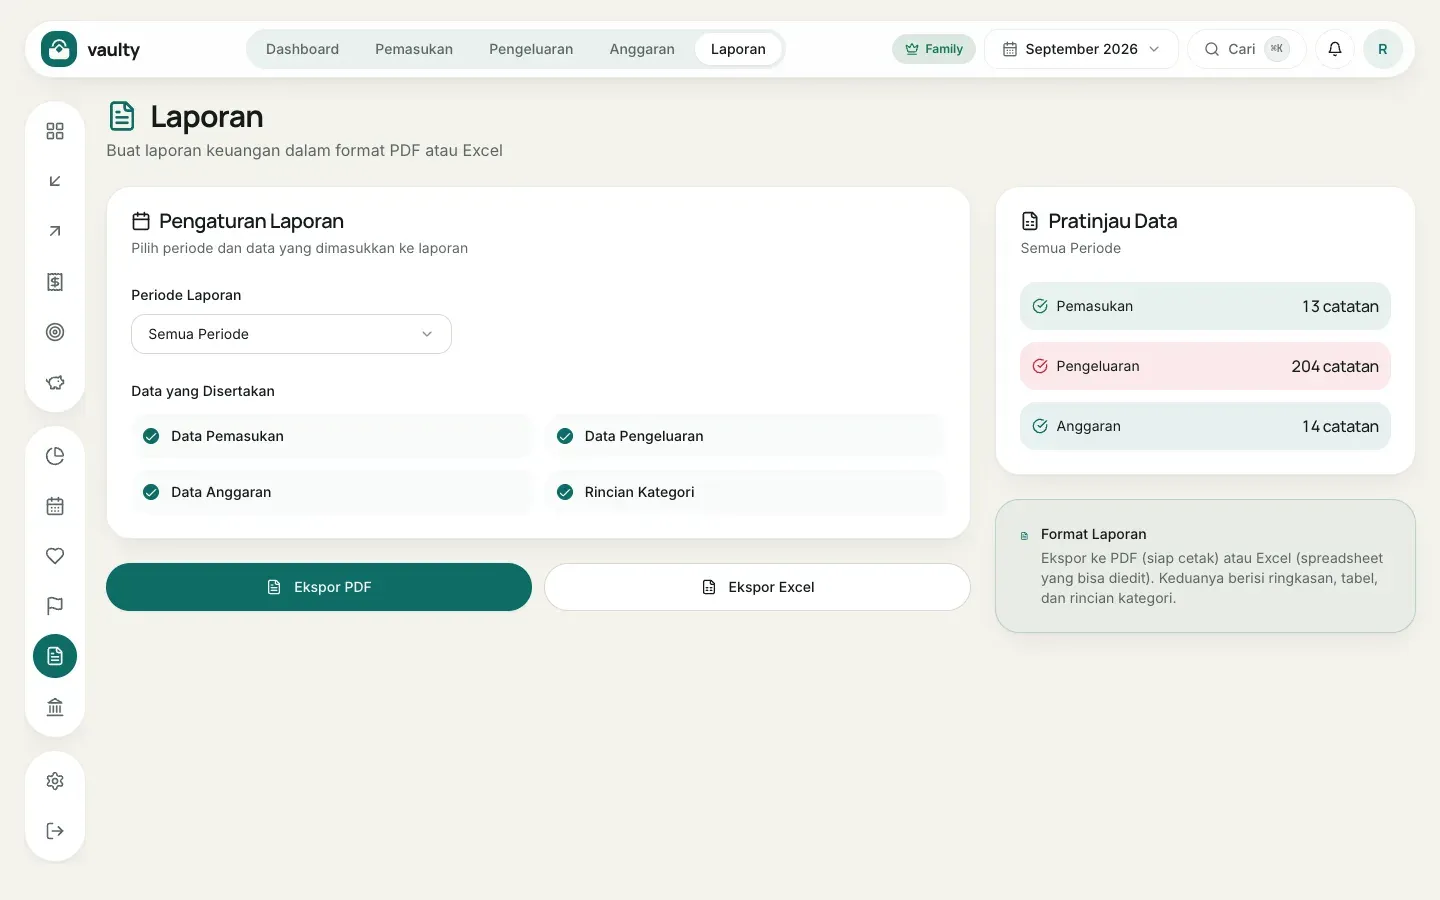Open the September 2026 month picker

1082,49
